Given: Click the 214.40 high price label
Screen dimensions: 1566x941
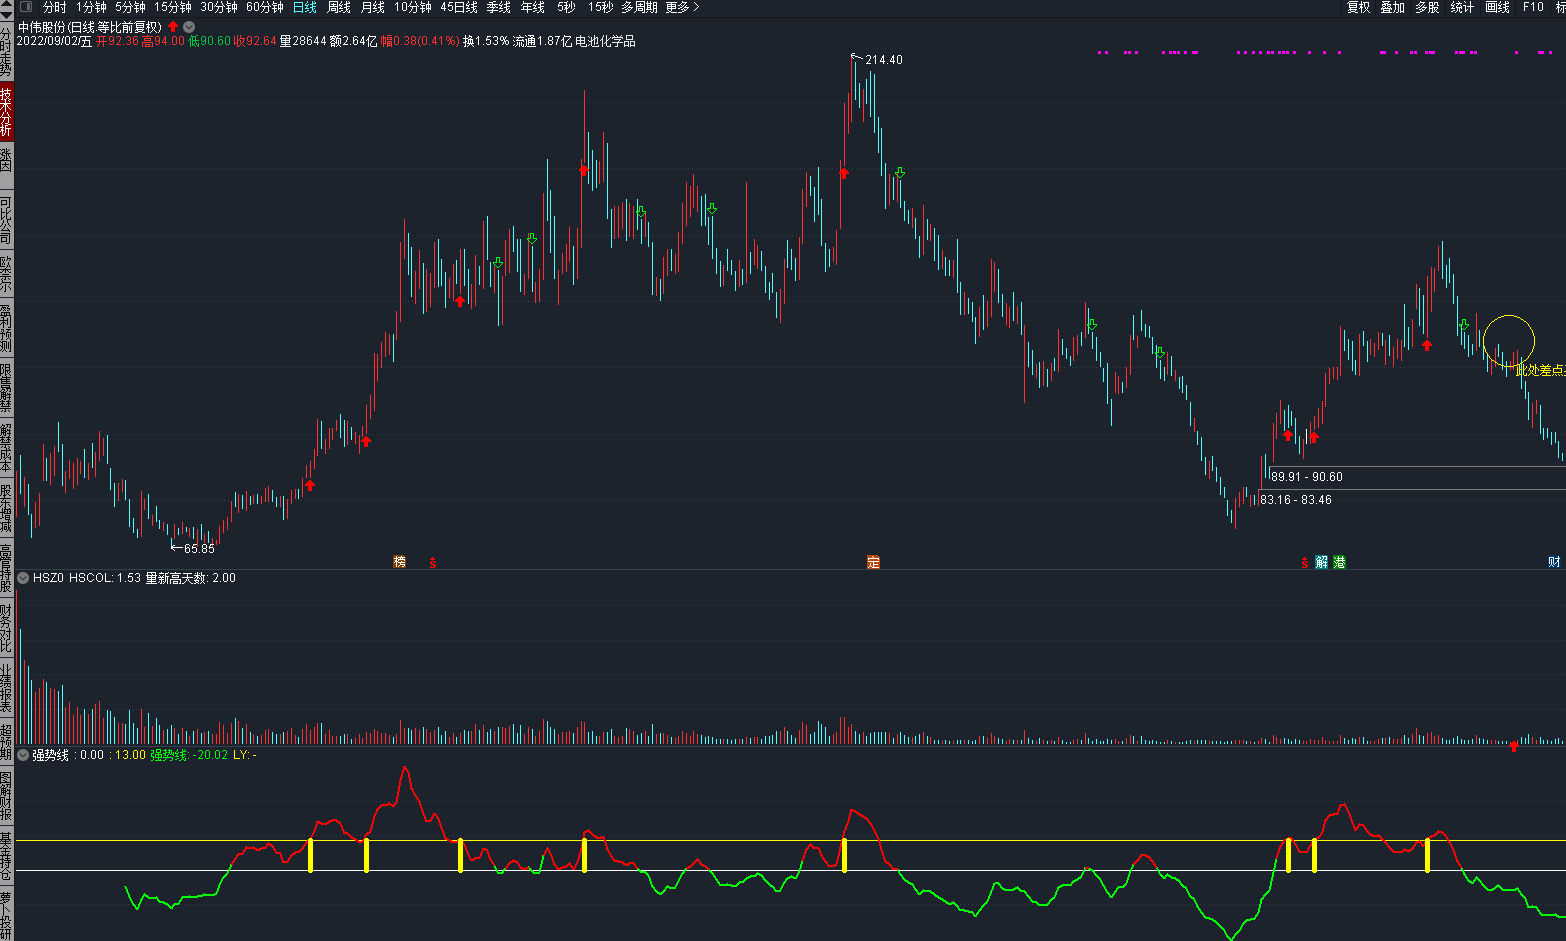Looking at the screenshot, I should pos(884,60).
